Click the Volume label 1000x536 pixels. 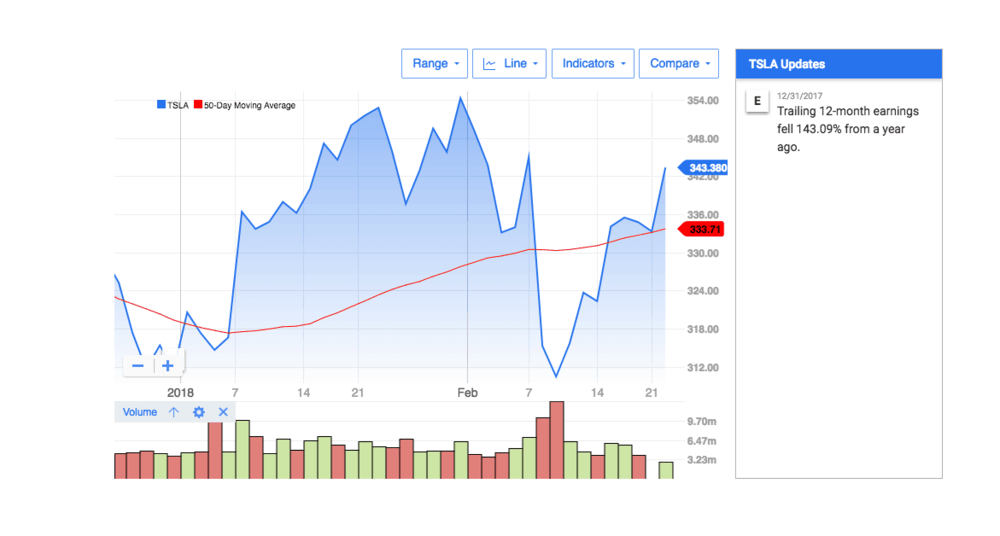pyautogui.click(x=140, y=412)
